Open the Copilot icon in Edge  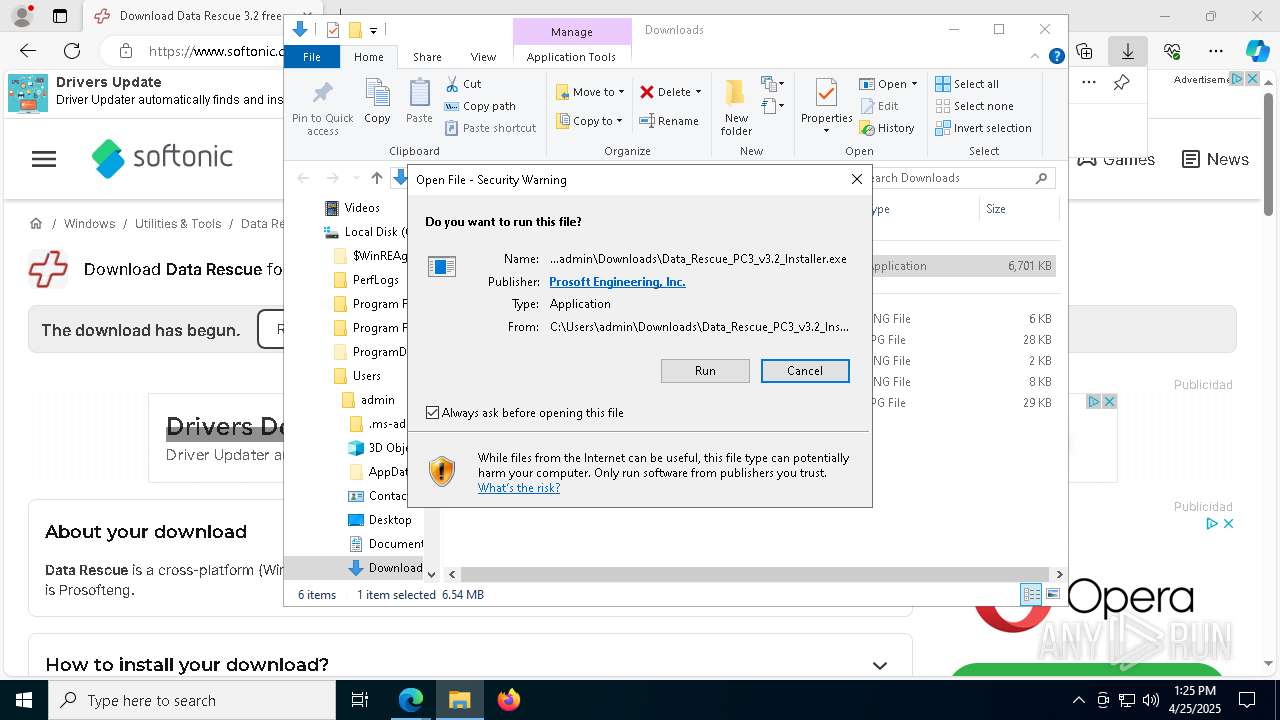coord(1257,51)
